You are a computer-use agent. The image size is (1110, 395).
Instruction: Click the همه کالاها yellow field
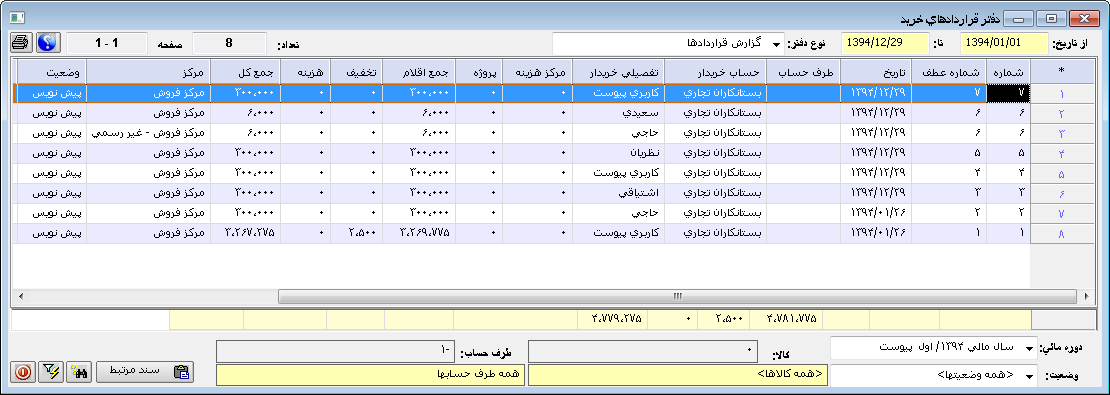click(x=677, y=375)
